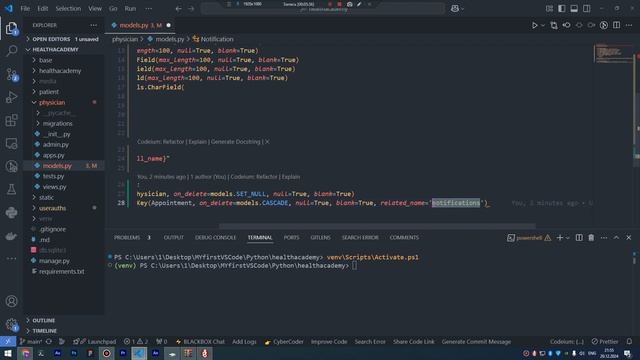The height and width of the screenshot is (360, 640).
Task: Toggle Prettier in the status bar
Action: pos(605,341)
